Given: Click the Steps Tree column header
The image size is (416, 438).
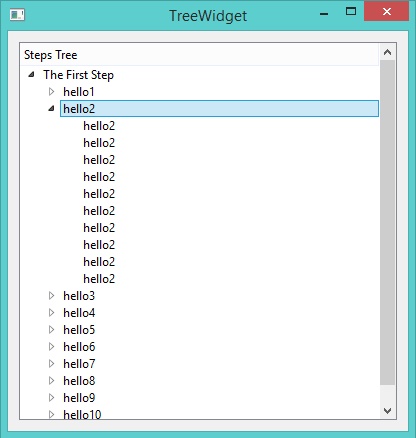Looking at the screenshot, I should coord(199,55).
